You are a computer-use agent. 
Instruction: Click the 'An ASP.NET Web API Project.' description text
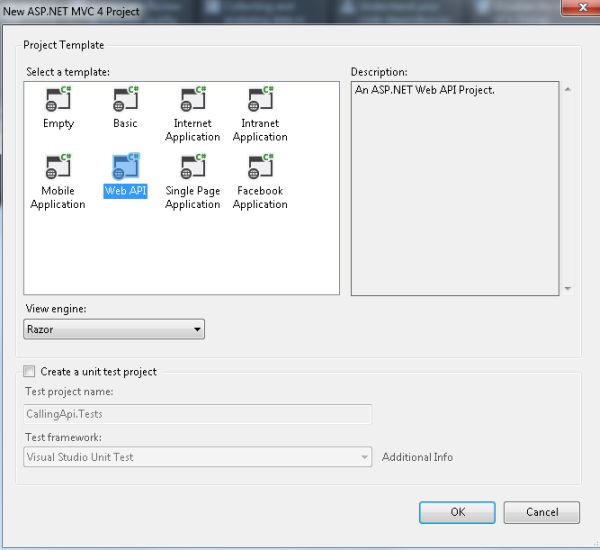425,90
